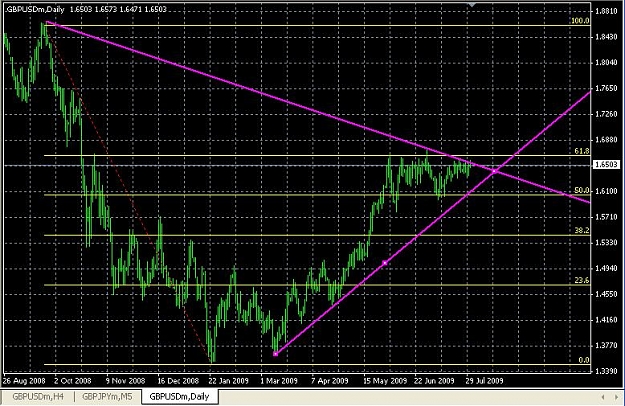Click the 1.4940 price axis value

606,269
